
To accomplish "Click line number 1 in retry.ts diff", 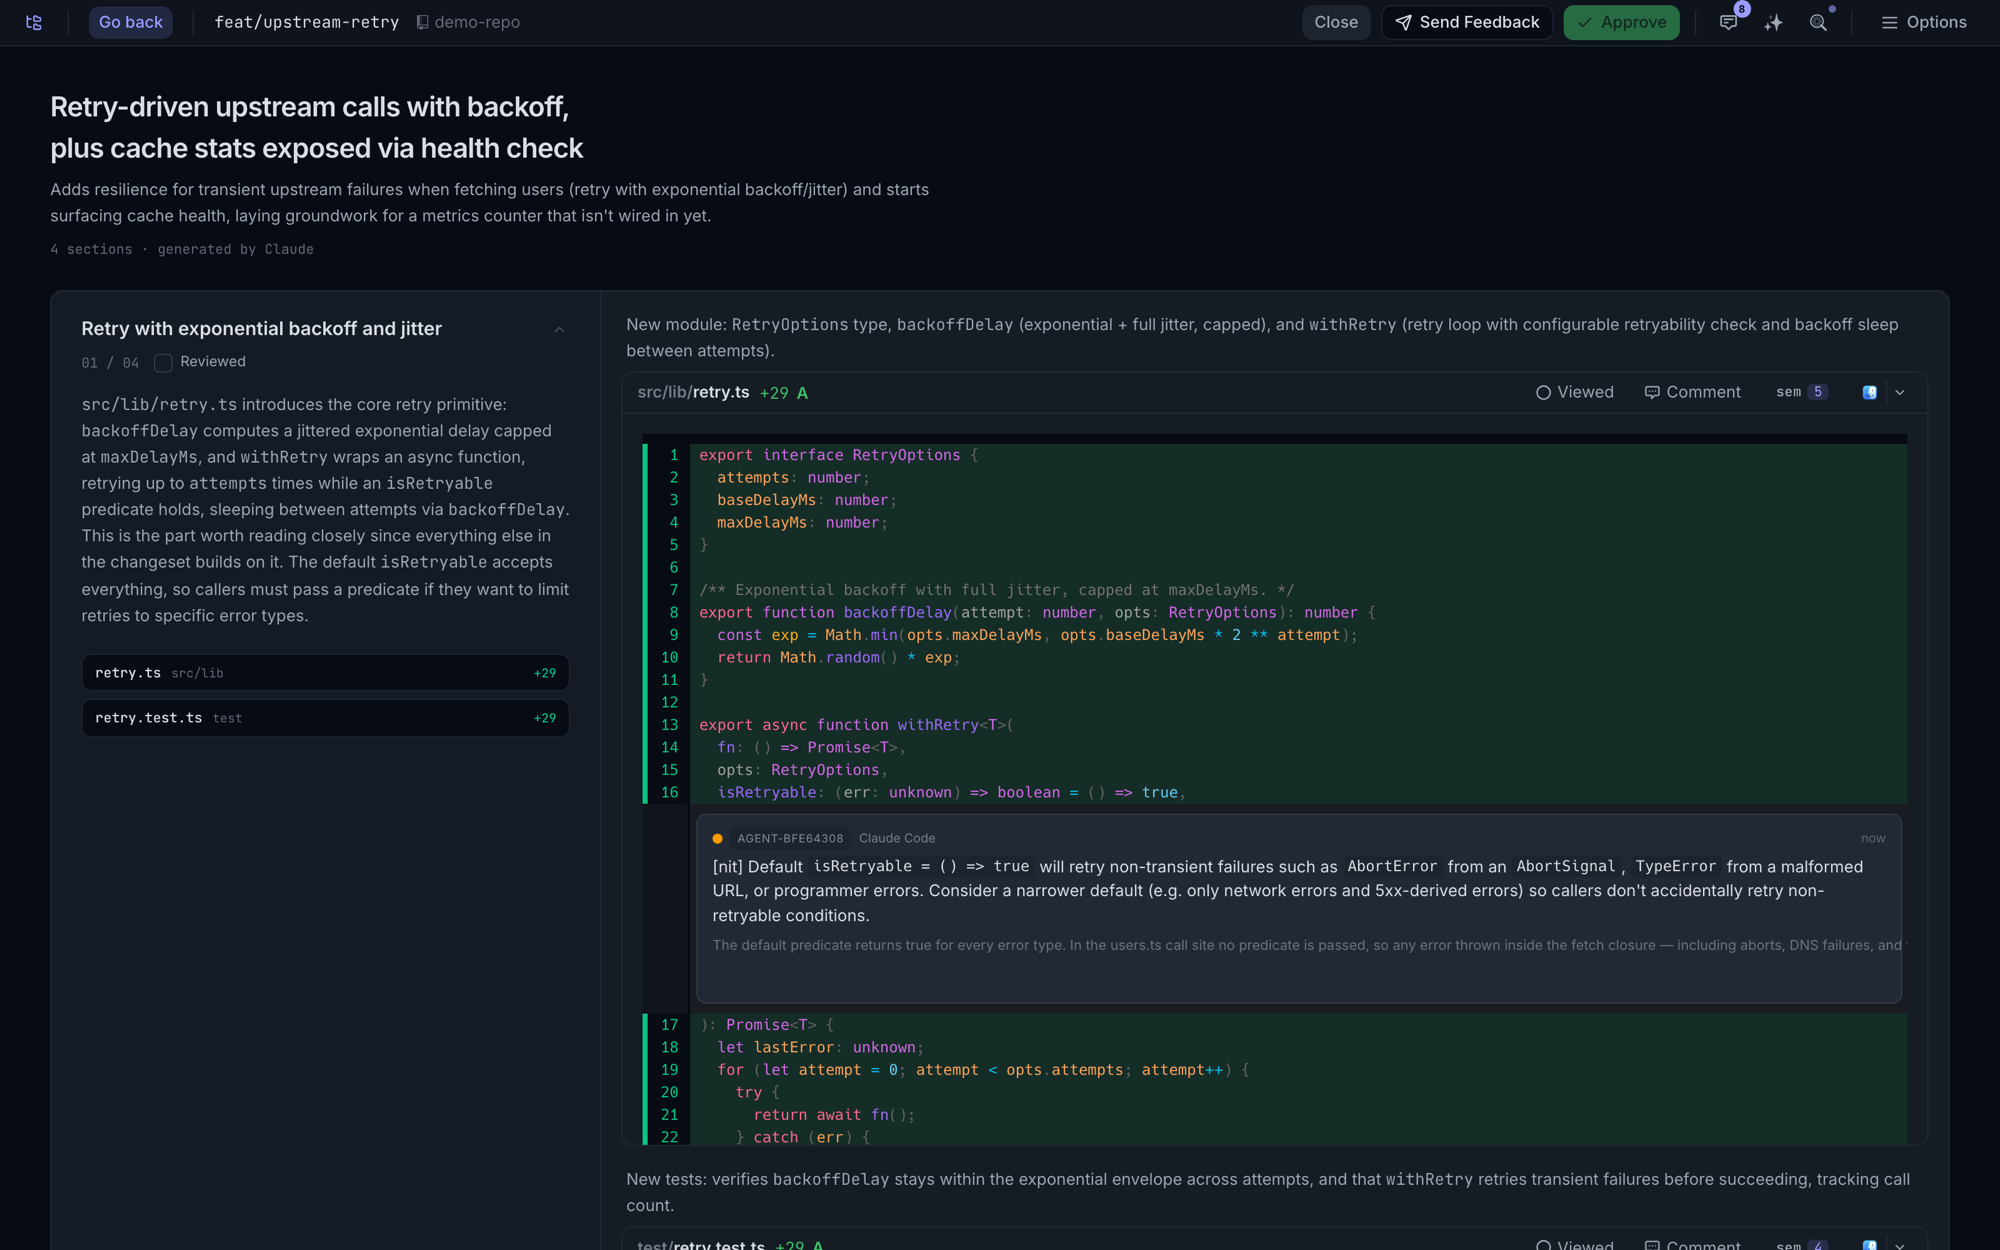I will coord(673,455).
